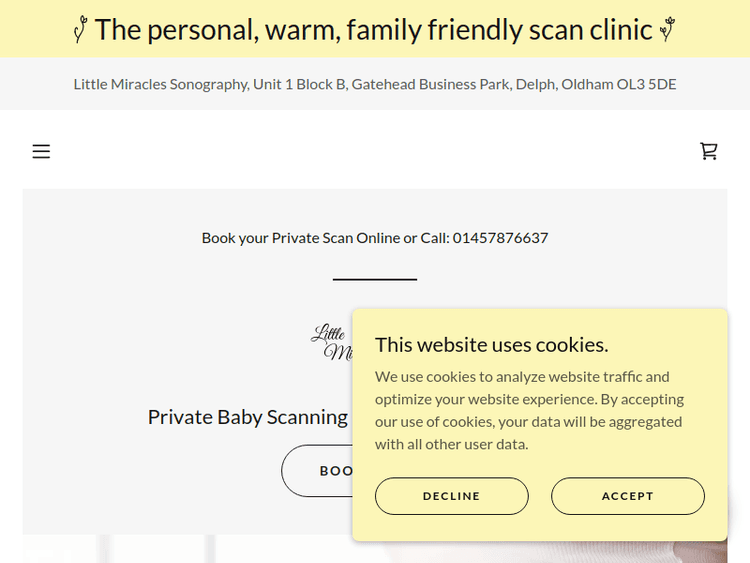Open the hamburger navigation menu
750x563 pixels.
(x=41, y=152)
